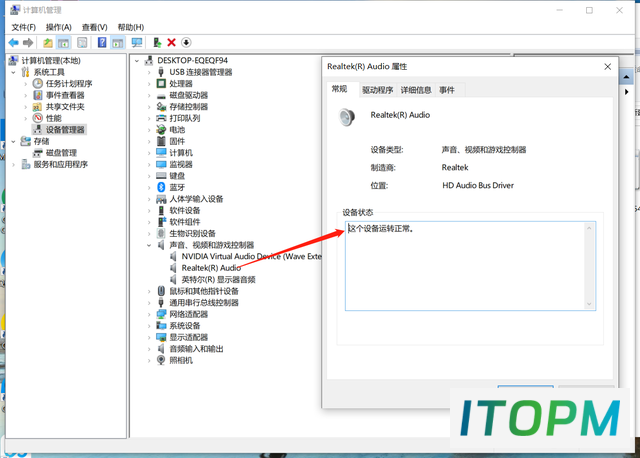The width and height of the screenshot is (640, 458).
Task: Close the Realtek(R) Audio 属性 dialog
Action: point(607,67)
